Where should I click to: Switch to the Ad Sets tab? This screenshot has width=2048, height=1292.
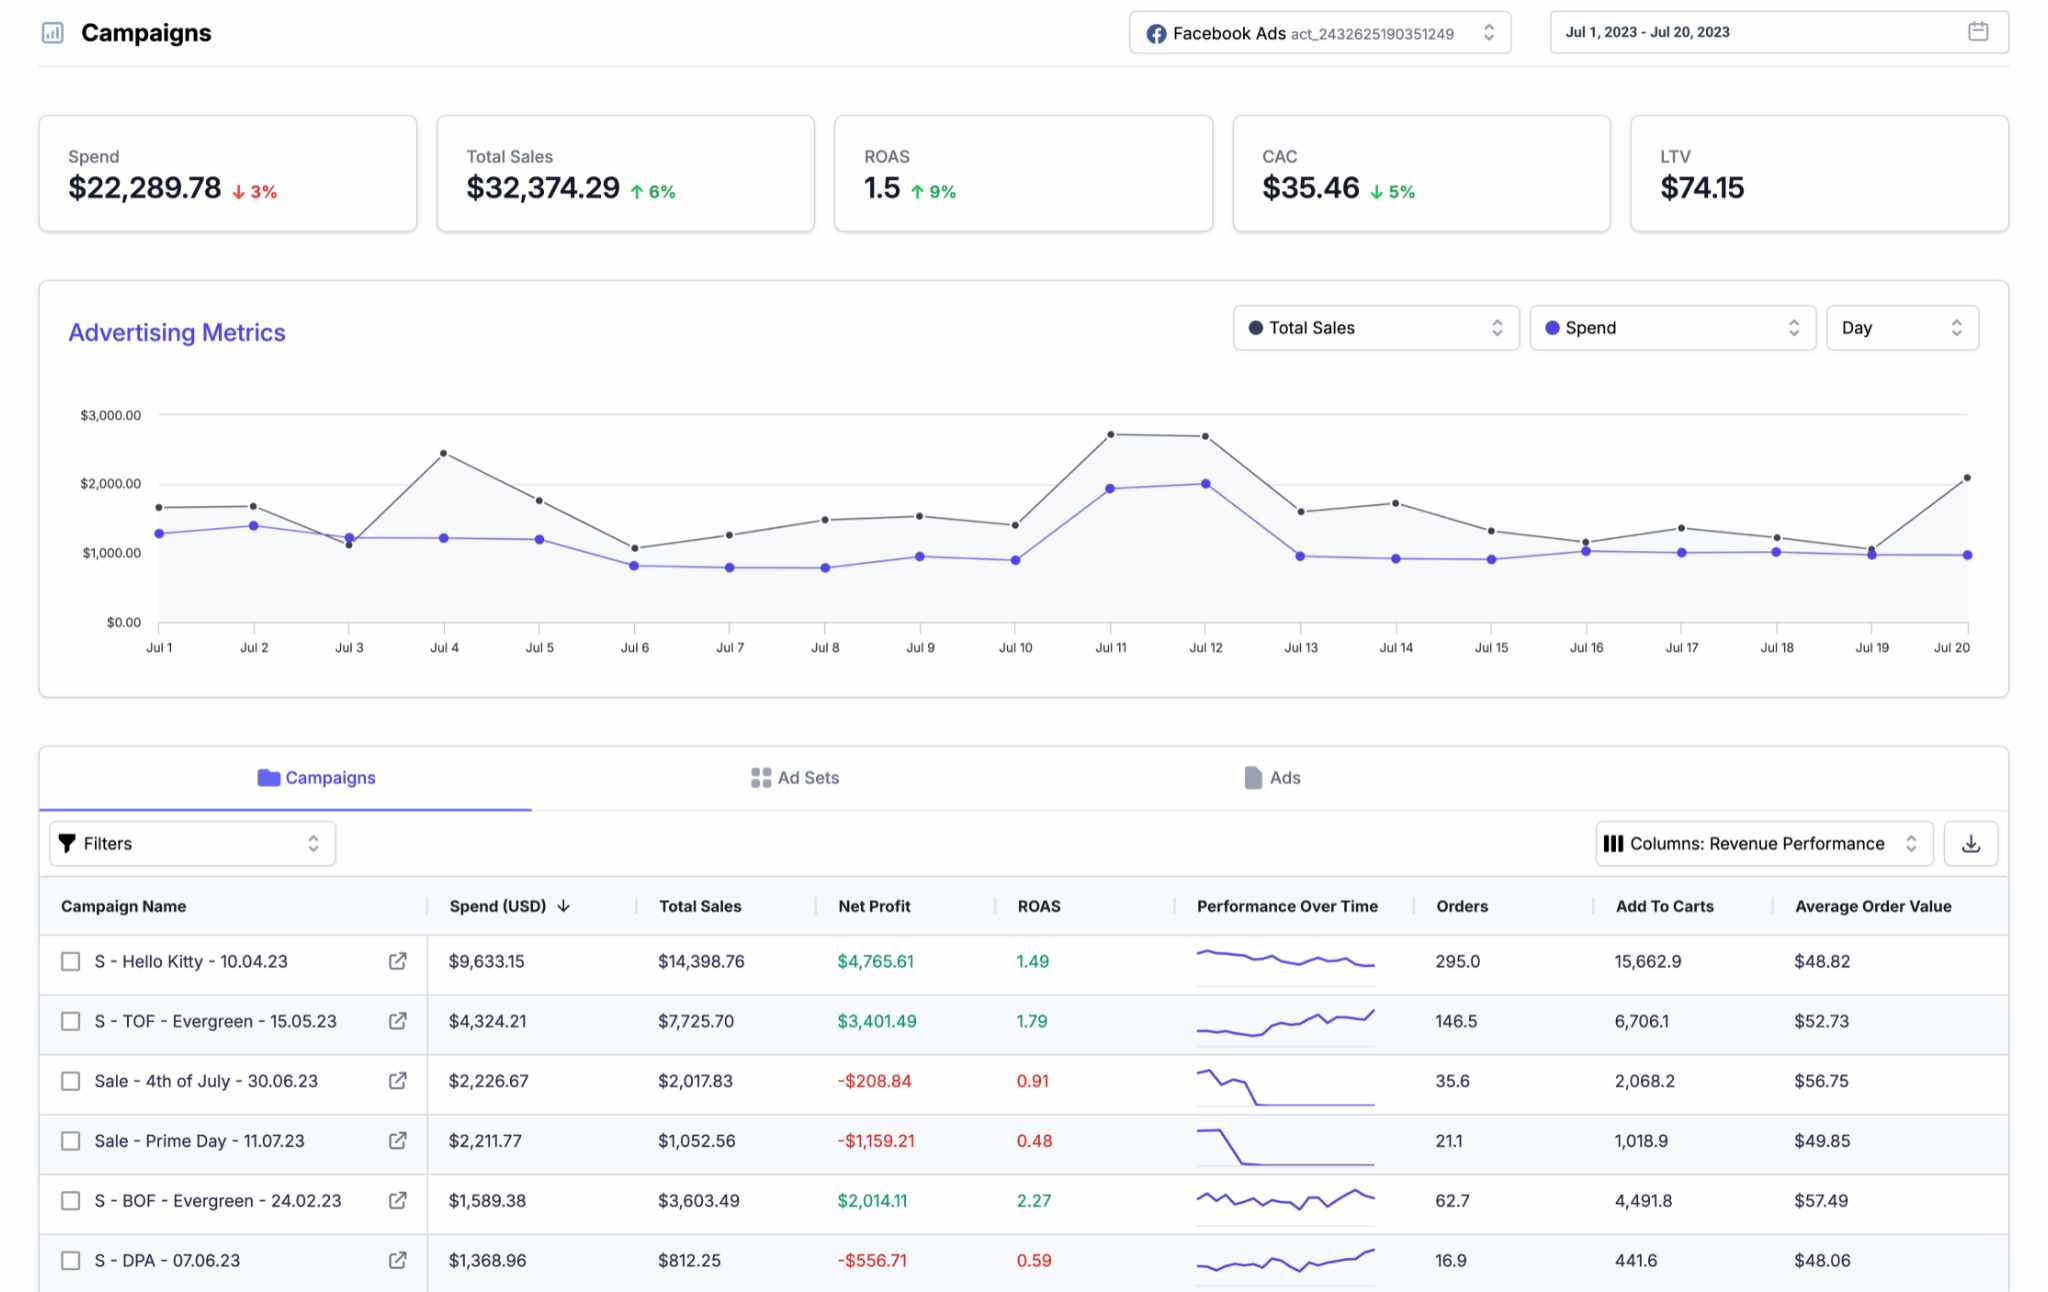pos(795,777)
